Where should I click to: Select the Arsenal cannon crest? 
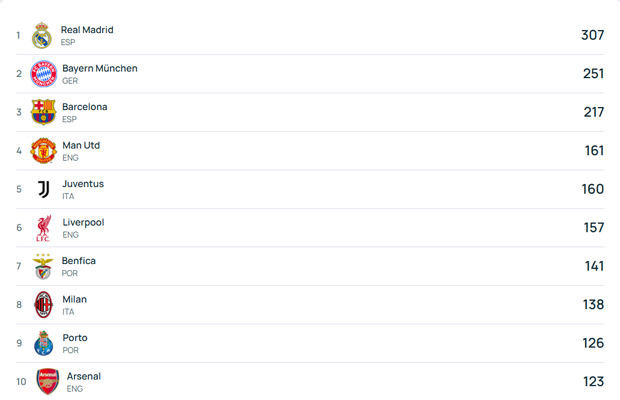tap(47, 381)
